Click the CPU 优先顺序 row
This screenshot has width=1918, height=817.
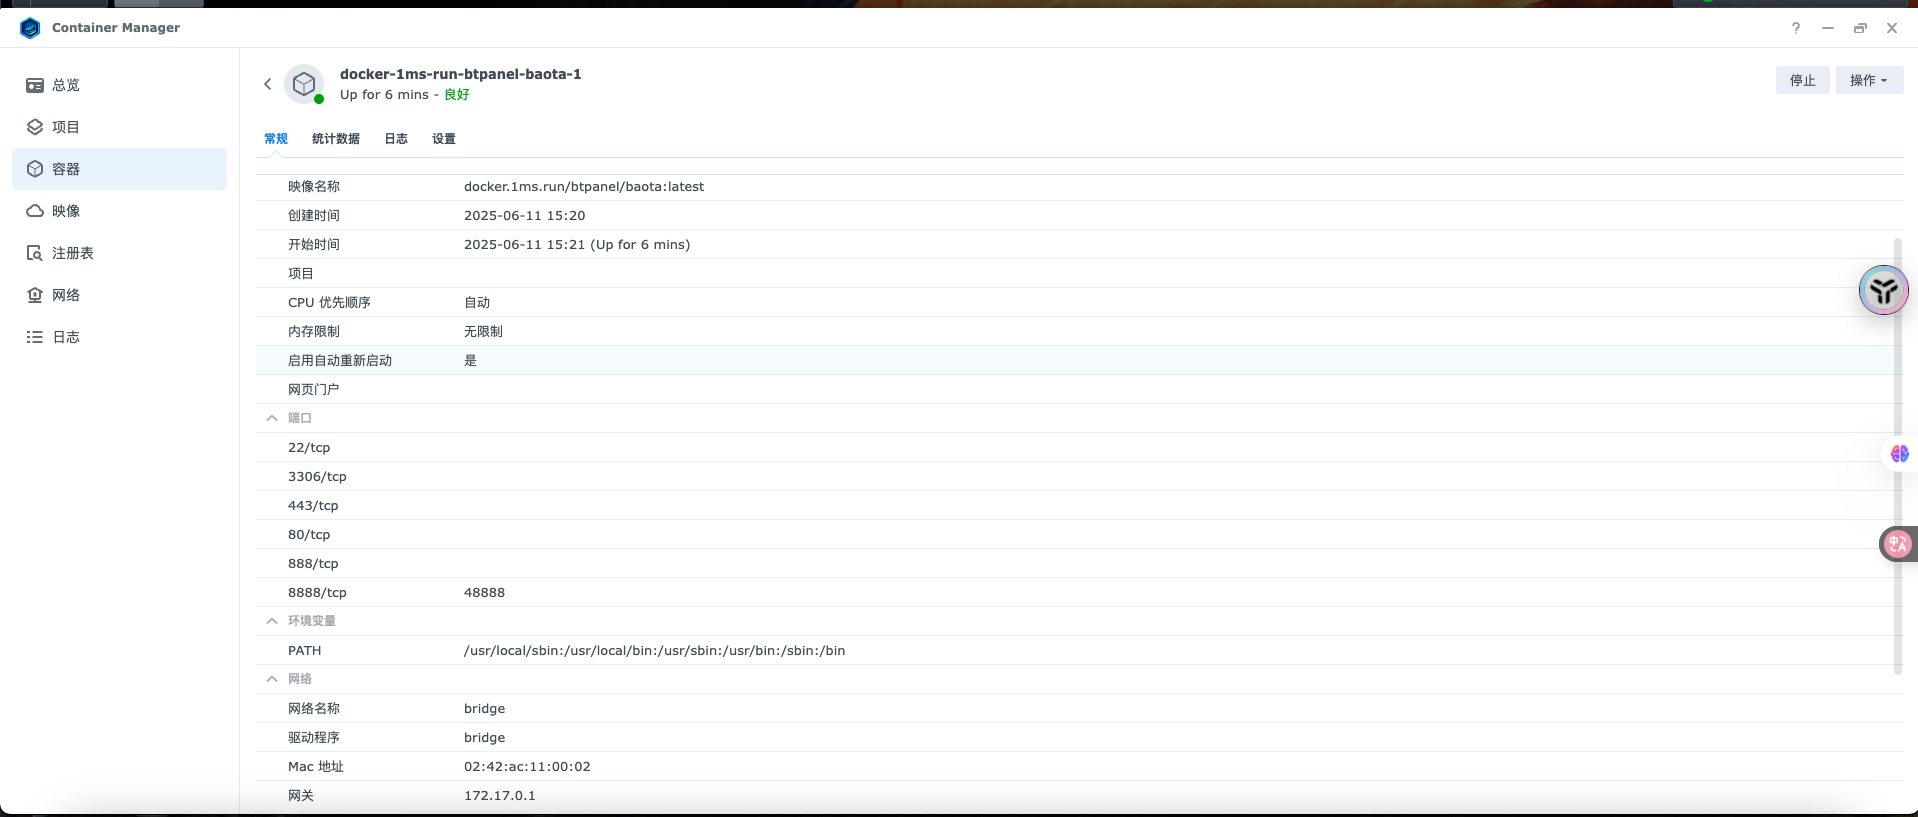1079,303
